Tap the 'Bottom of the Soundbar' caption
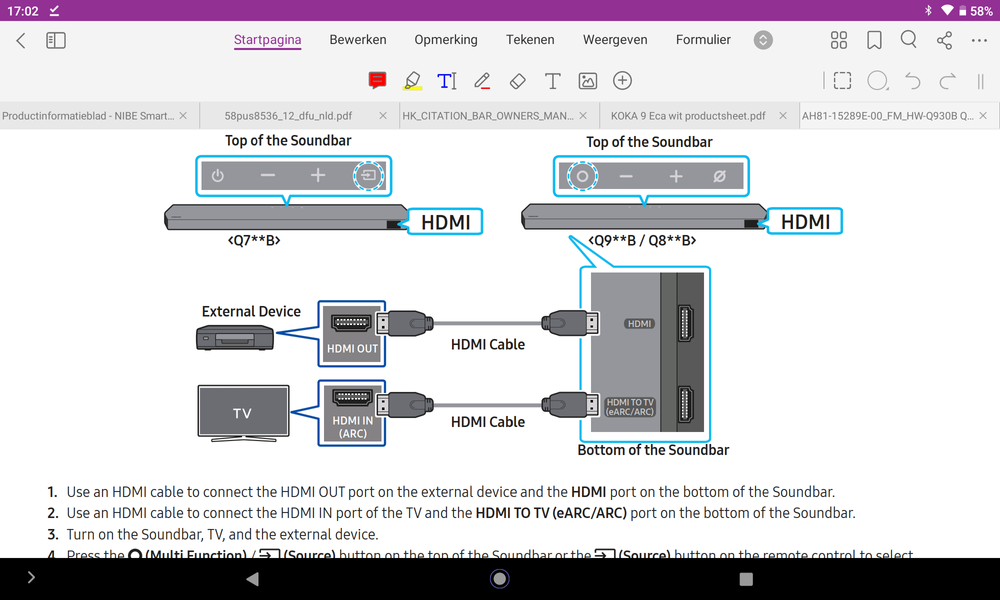This screenshot has width=1000, height=600. 653,450
